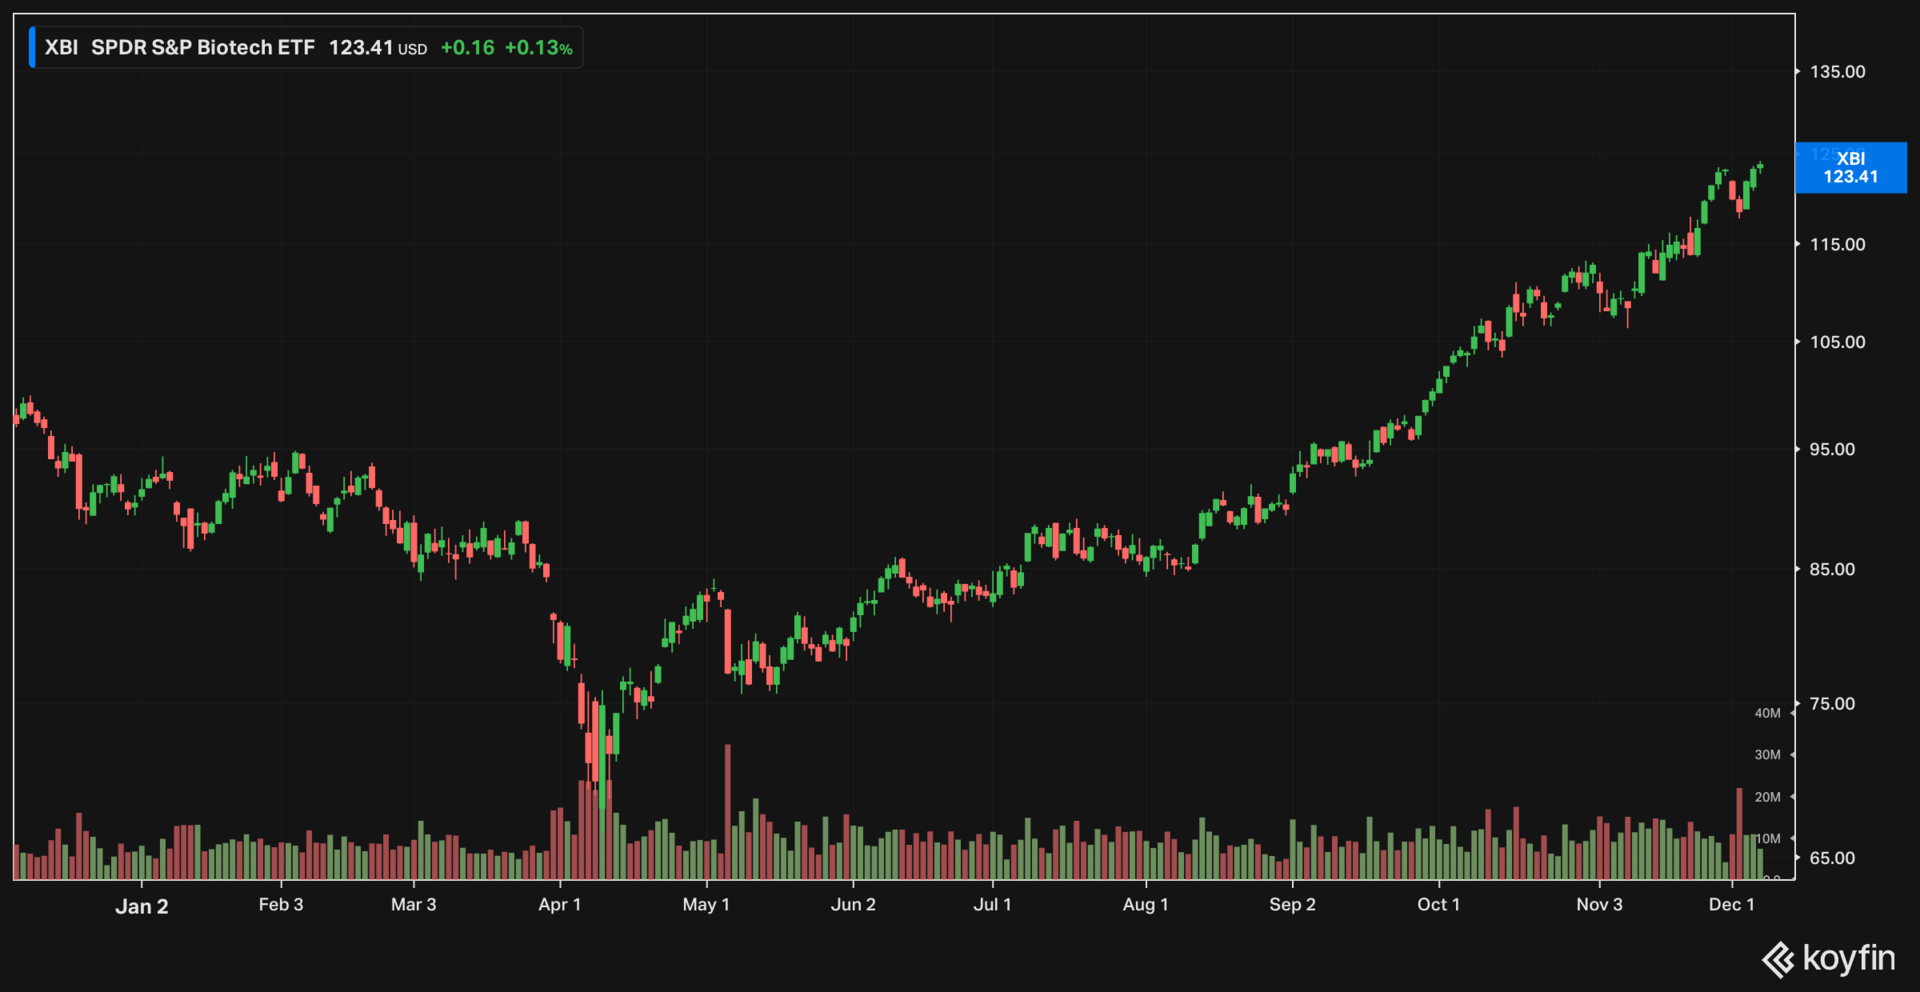Click the tallest red volume bar in early May
The width and height of the screenshot is (1920, 992).
pyautogui.click(x=728, y=812)
